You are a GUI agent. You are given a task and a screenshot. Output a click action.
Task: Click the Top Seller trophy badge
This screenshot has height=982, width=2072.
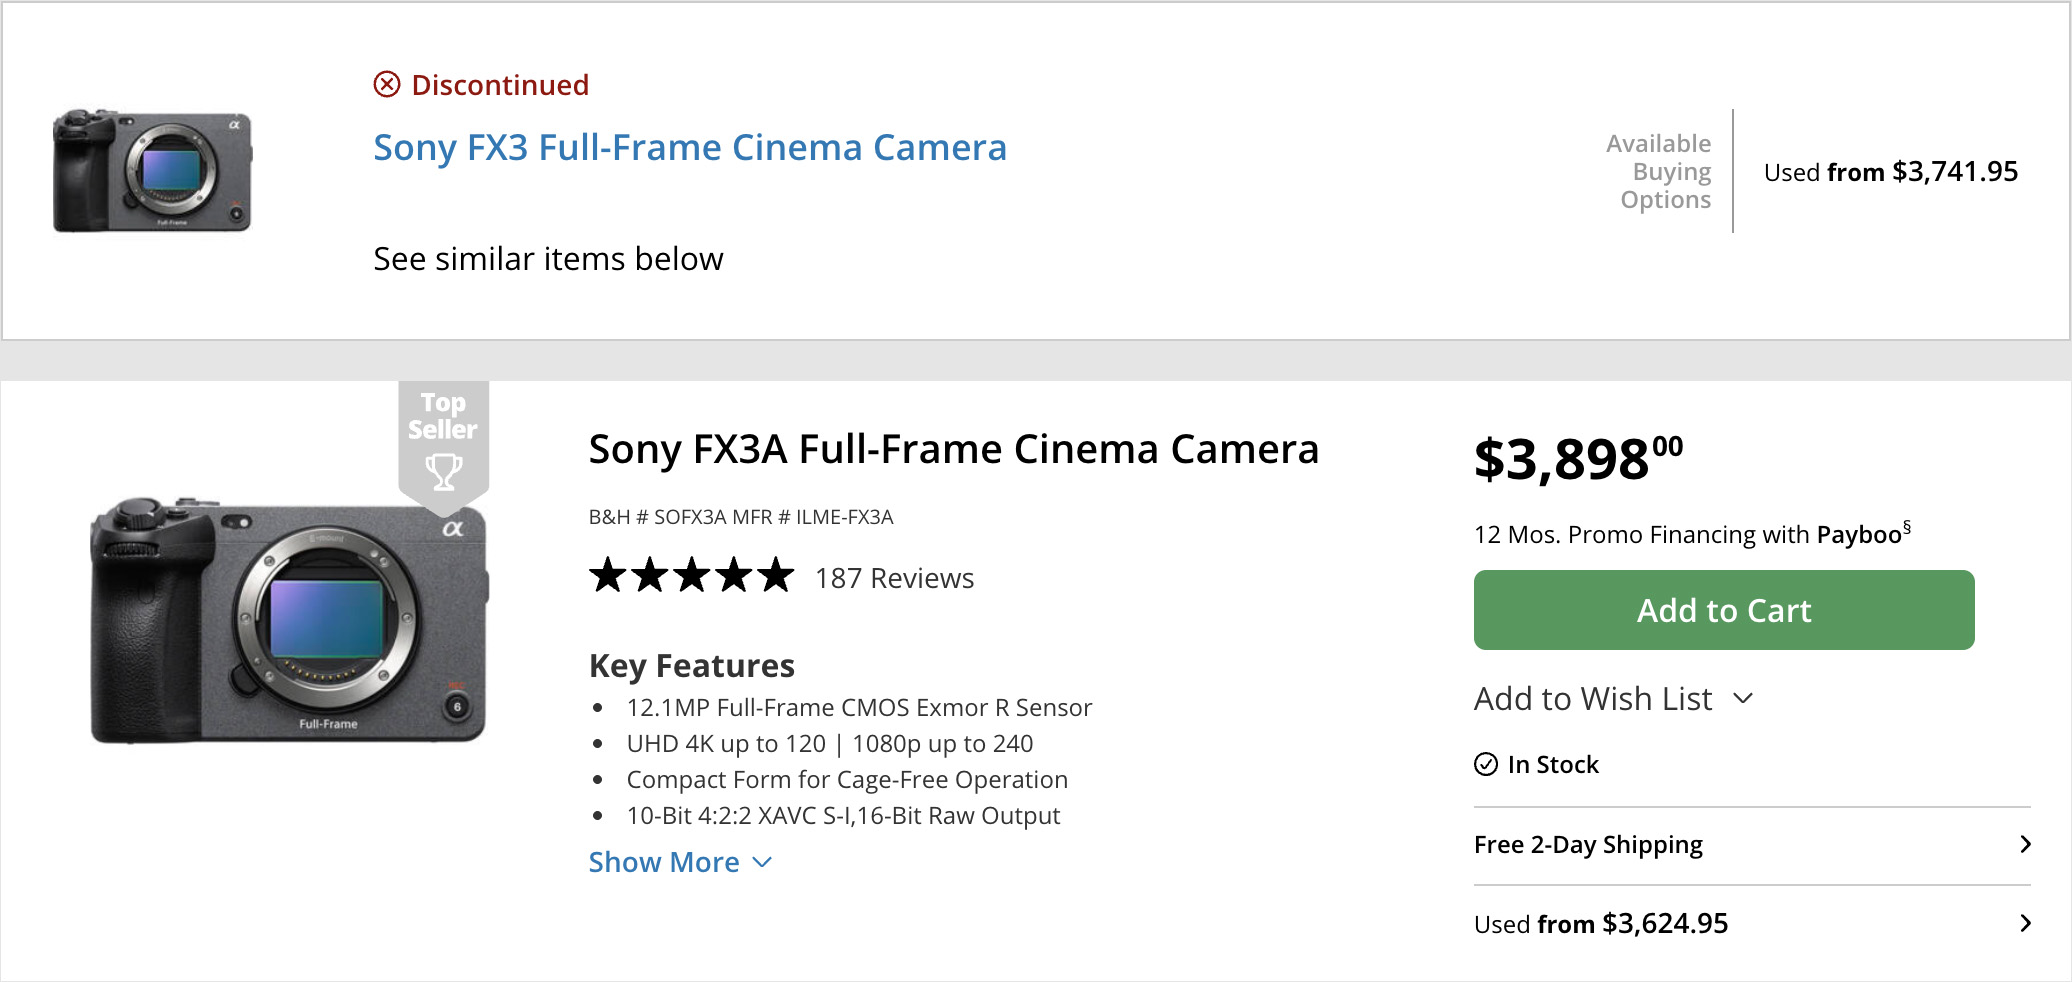tap(443, 440)
